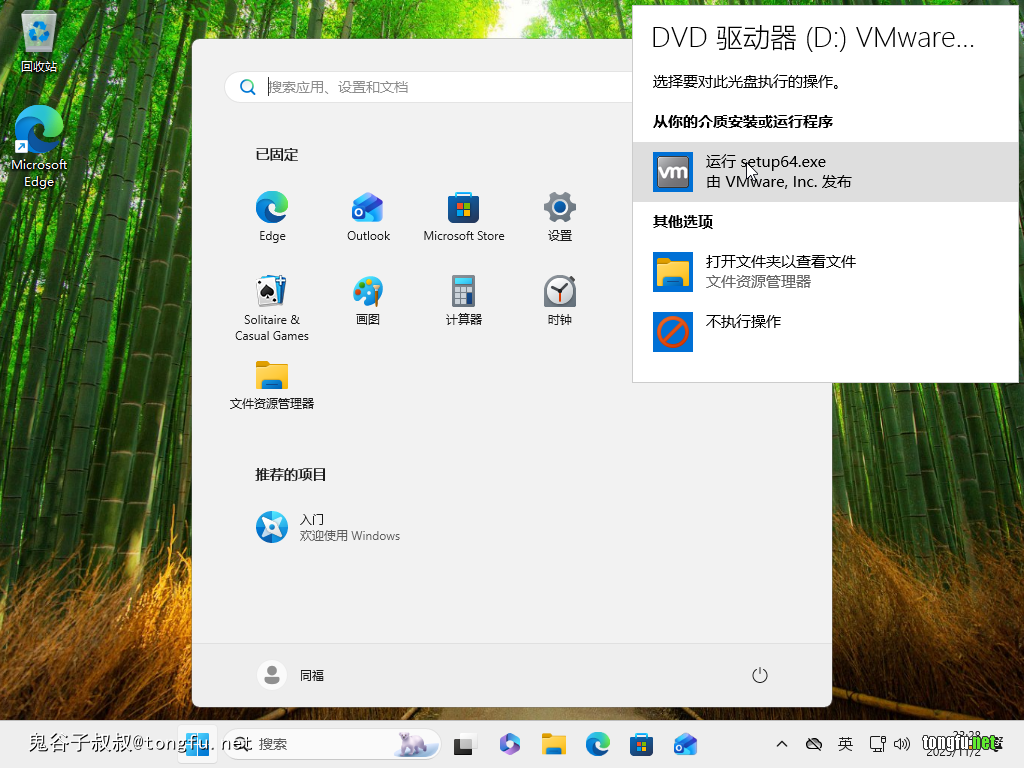Image resolution: width=1024 pixels, height=768 pixels.
Task: Expand hidden system tray icons chevron
Action: [782, 744]
